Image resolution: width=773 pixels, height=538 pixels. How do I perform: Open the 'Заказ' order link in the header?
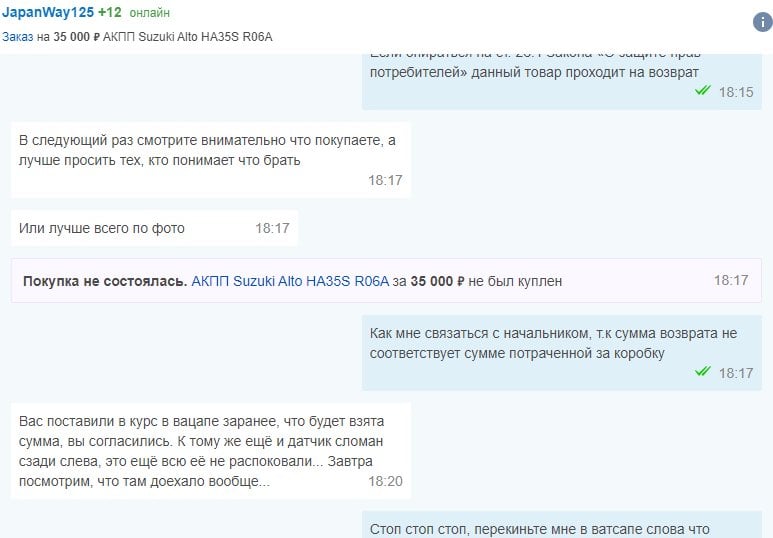17,37
